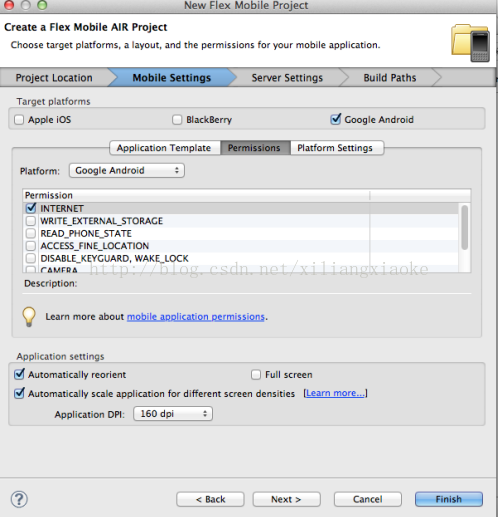Viewport: 498px width, 517px height.
Task: Open the Platform dropdown showing Google Android
Action: pyautogui.click(x=127, y=170)
